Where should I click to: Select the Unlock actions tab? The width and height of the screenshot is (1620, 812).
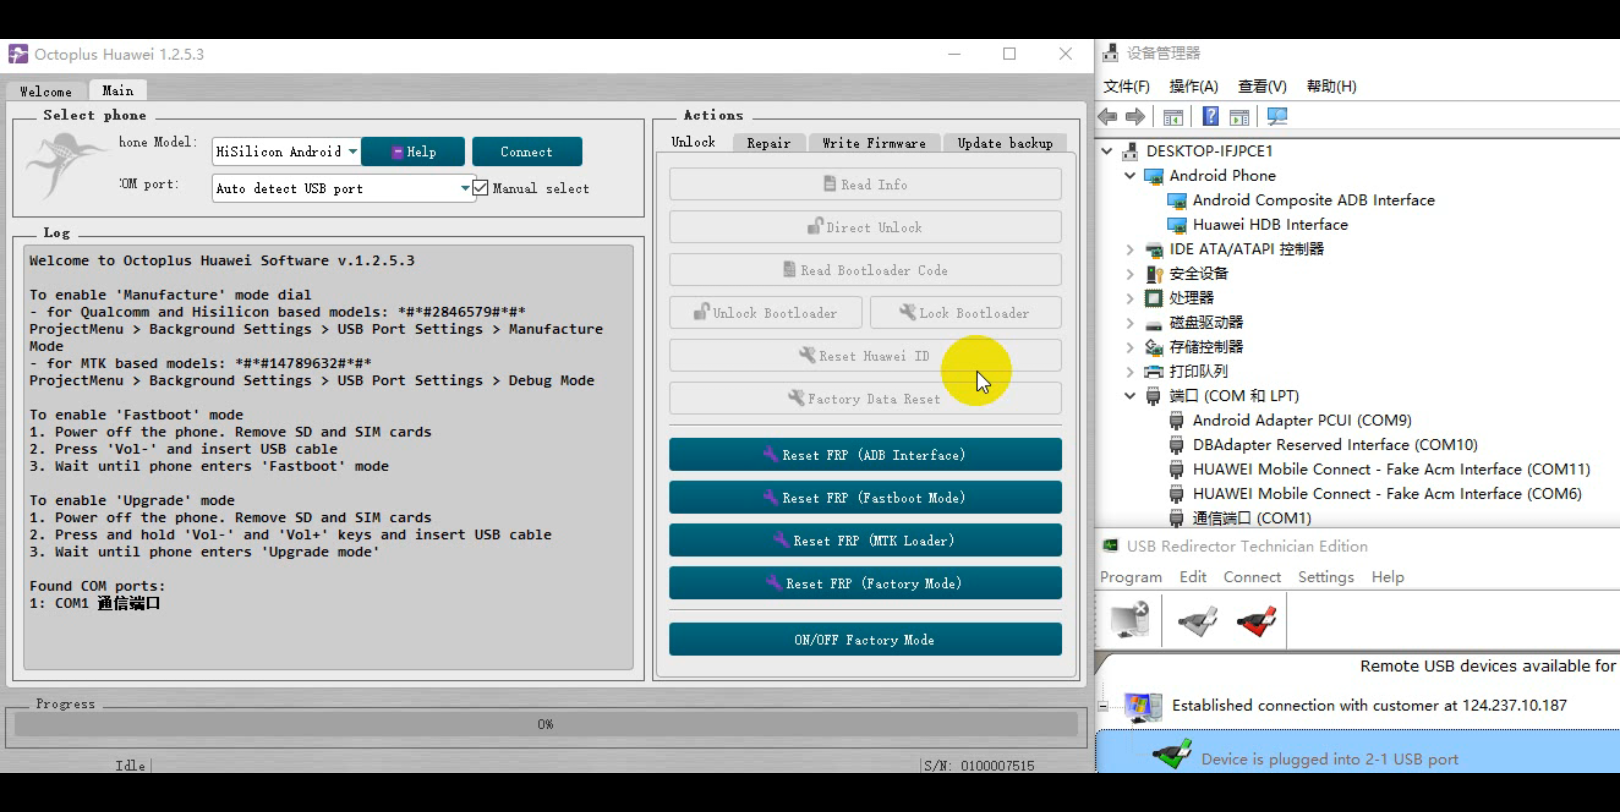tap(693, 142)
